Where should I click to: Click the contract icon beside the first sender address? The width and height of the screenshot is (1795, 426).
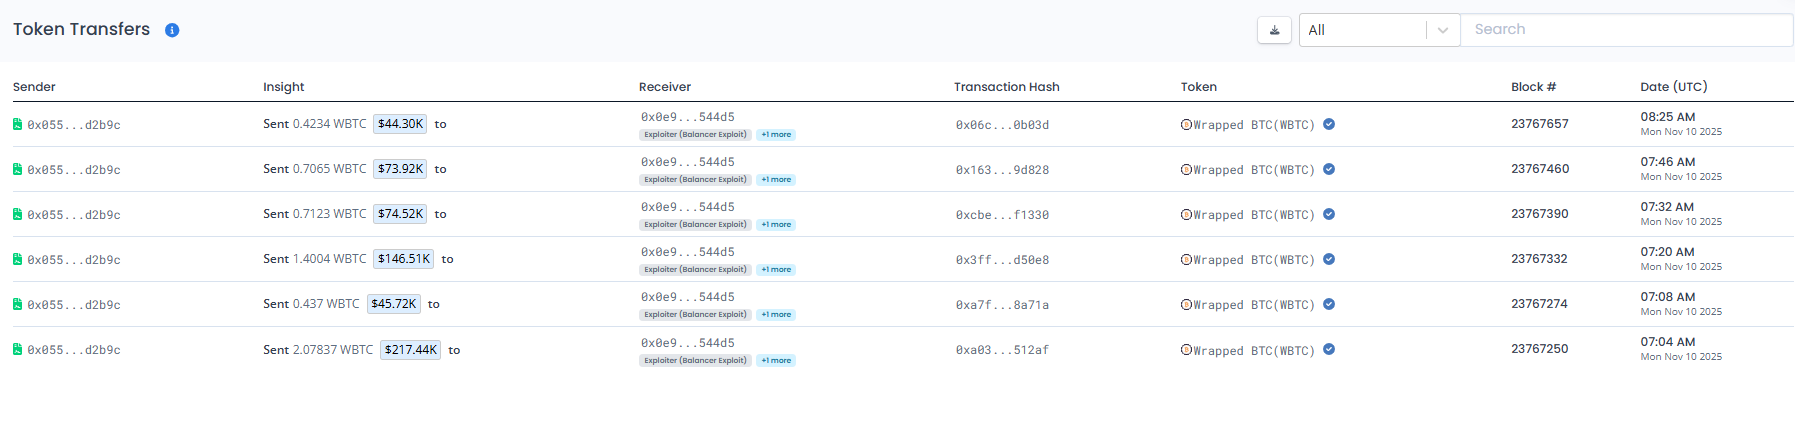pos(17,124)
